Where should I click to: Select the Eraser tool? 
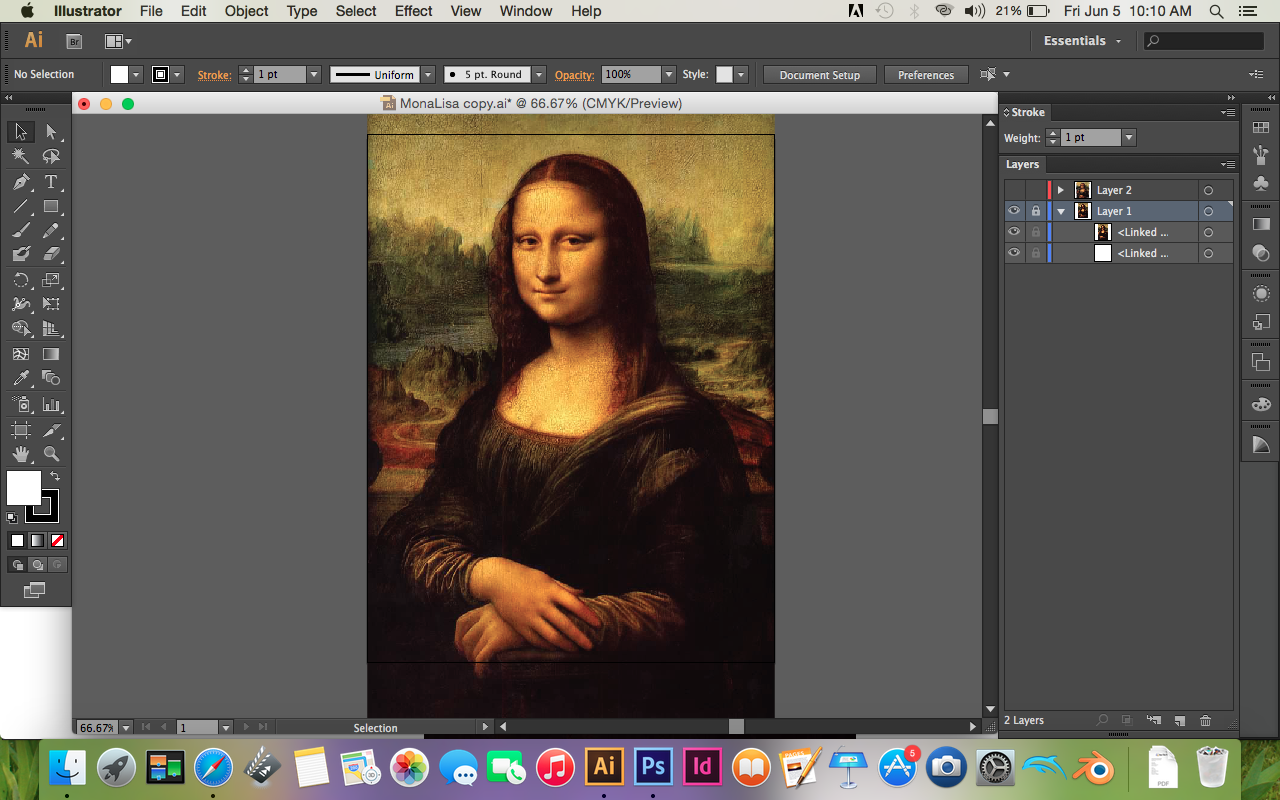pos(51,255)
